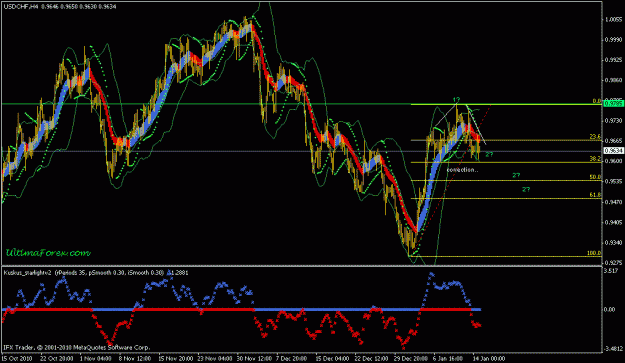Click the 14 Jan 00:00 time label
The image size is (625, 363).
pyautogui.click(x=489, y=358)
